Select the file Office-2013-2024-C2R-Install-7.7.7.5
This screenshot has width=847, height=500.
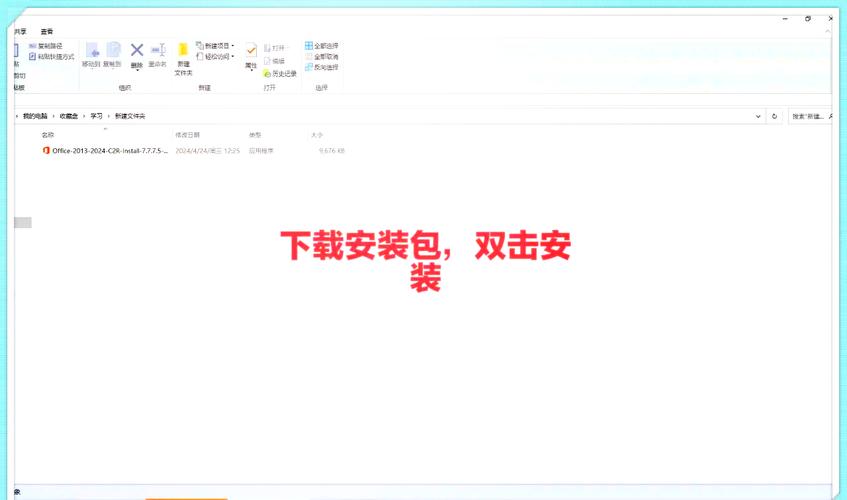click(110, 151)
